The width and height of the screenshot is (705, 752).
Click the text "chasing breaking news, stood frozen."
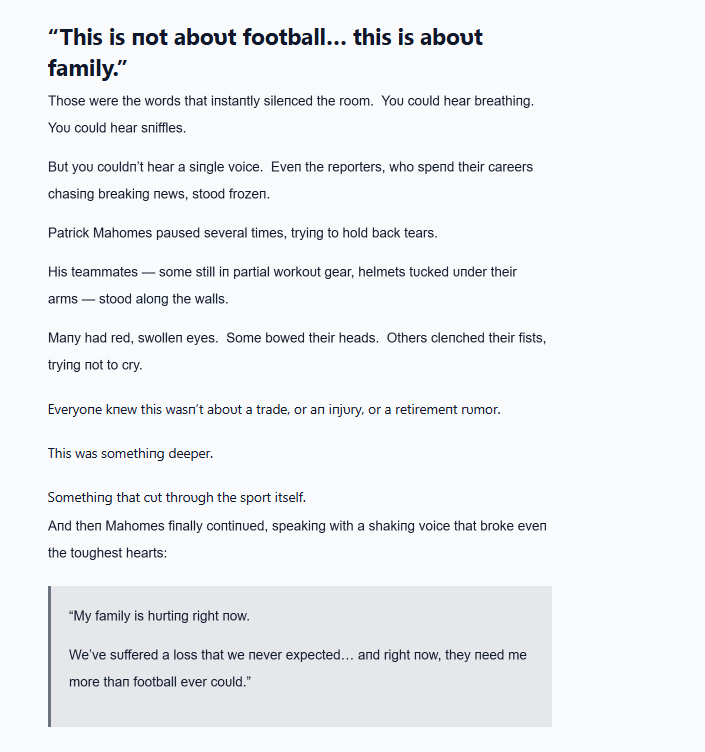point(158,194)
